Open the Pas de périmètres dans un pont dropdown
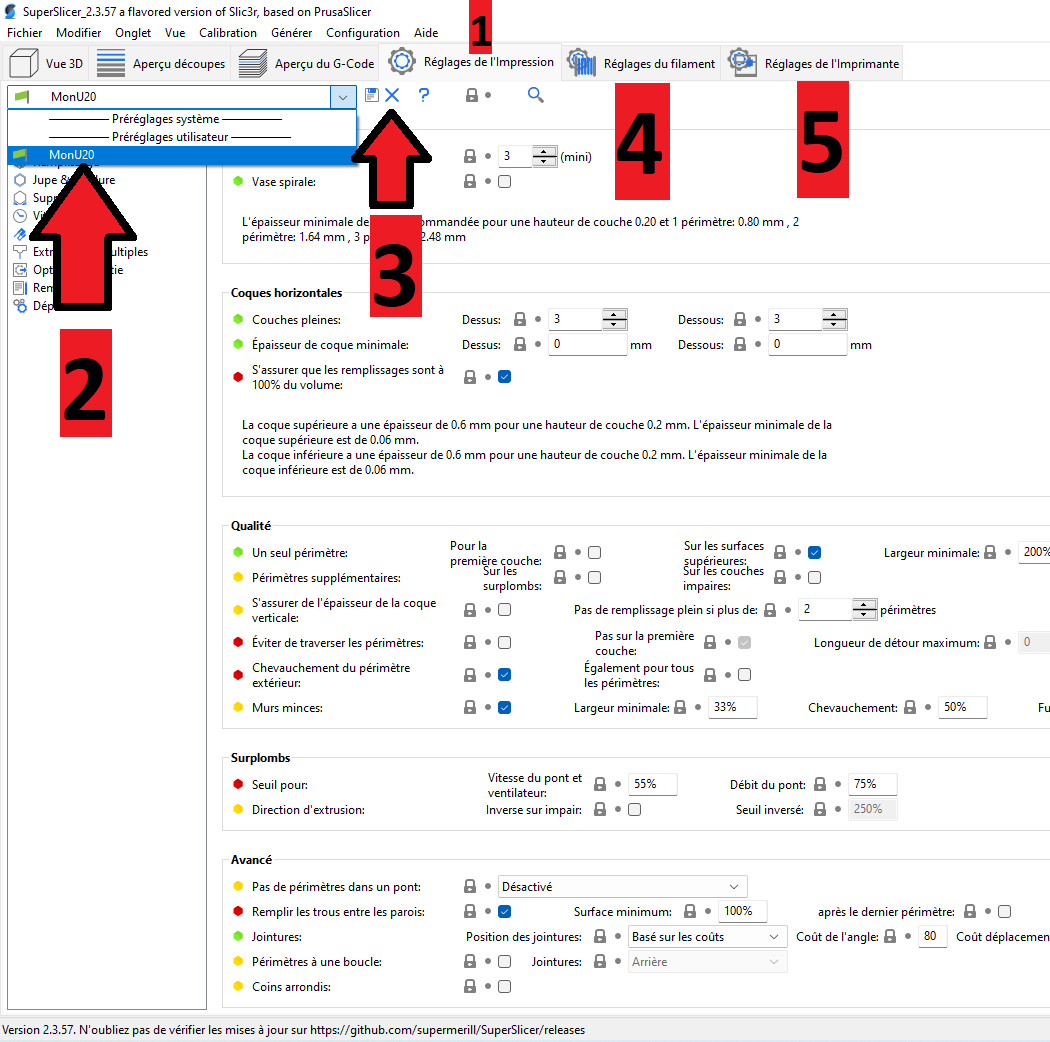The width and height of the screenshot is (1050, 1042). (x=623, y=887)
